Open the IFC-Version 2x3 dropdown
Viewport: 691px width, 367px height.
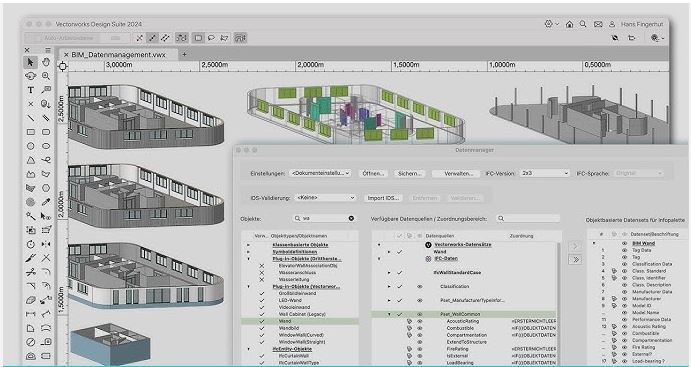(x=545, y=174)
